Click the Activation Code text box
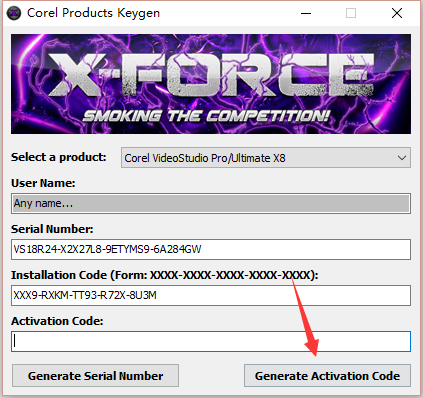Viewport: 423px width, 398px height. coord(211,341)
